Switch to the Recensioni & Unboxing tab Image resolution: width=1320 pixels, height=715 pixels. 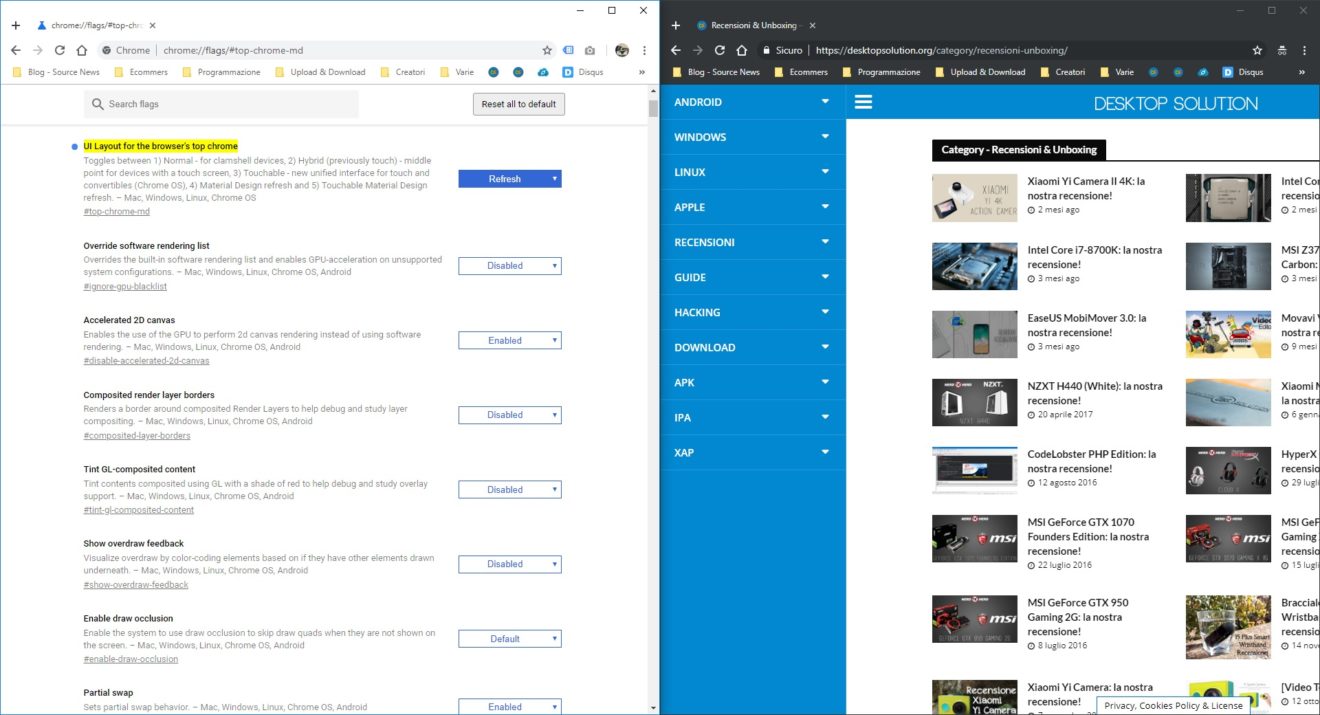750,25
